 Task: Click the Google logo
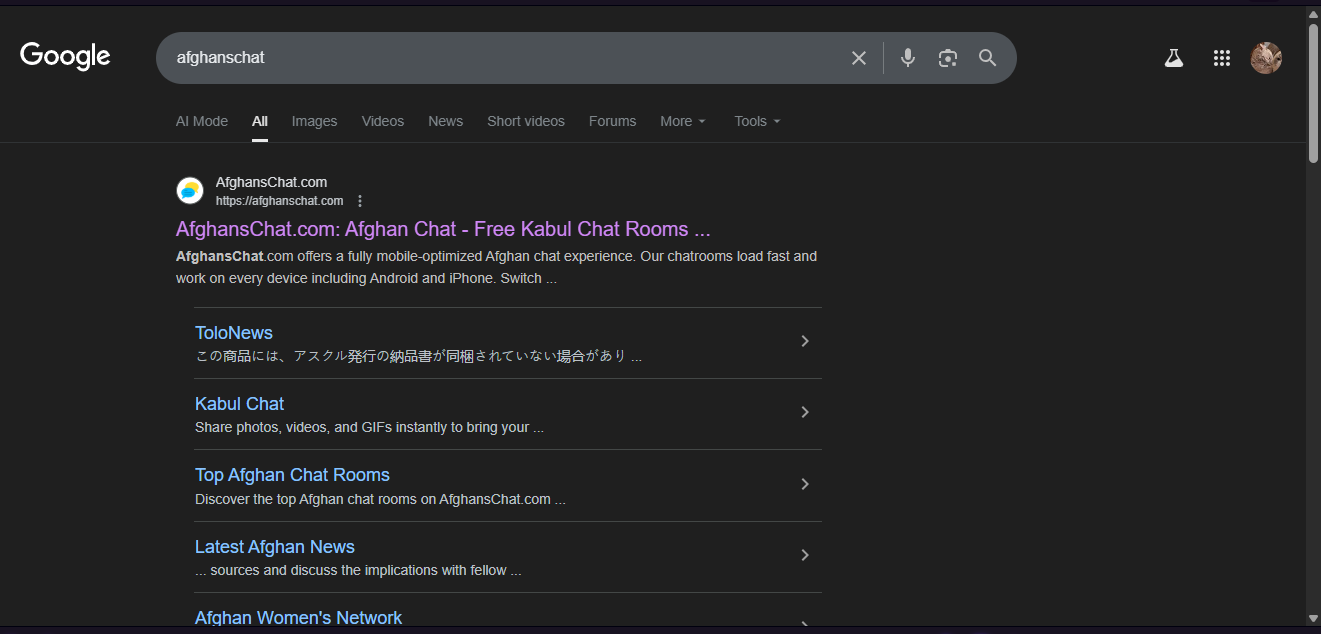pos(65,57)
